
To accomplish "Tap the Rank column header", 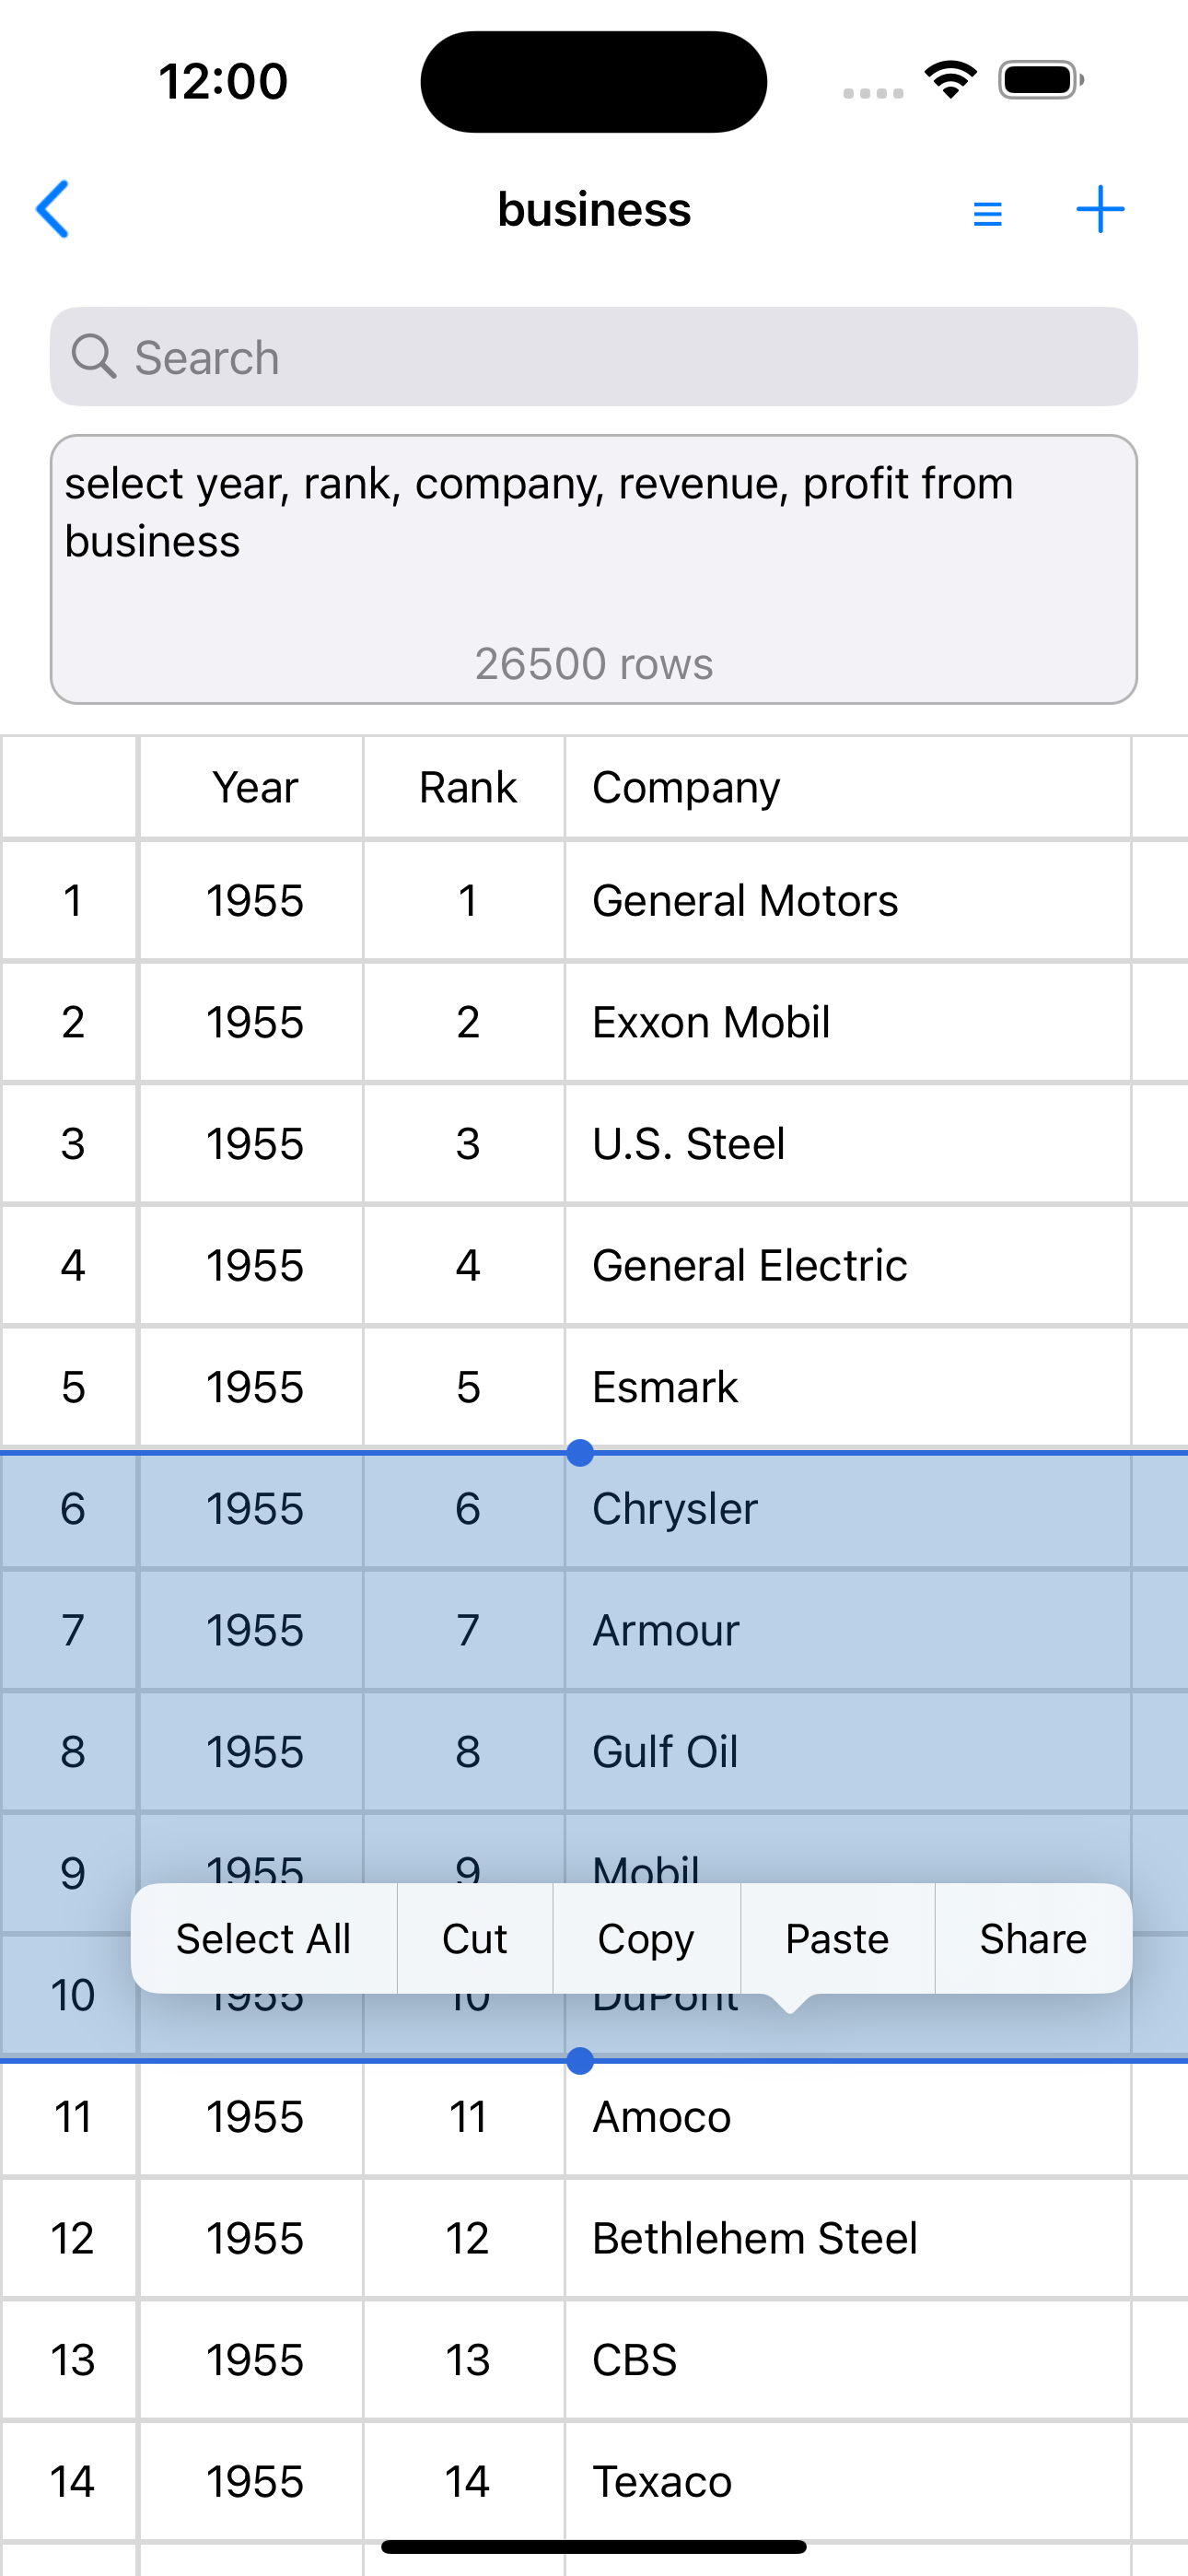I will click(467, 788).
